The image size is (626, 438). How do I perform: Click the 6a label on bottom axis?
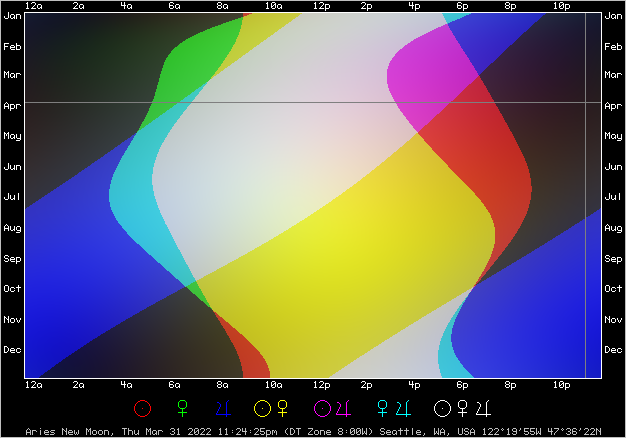tap(176, 385)
